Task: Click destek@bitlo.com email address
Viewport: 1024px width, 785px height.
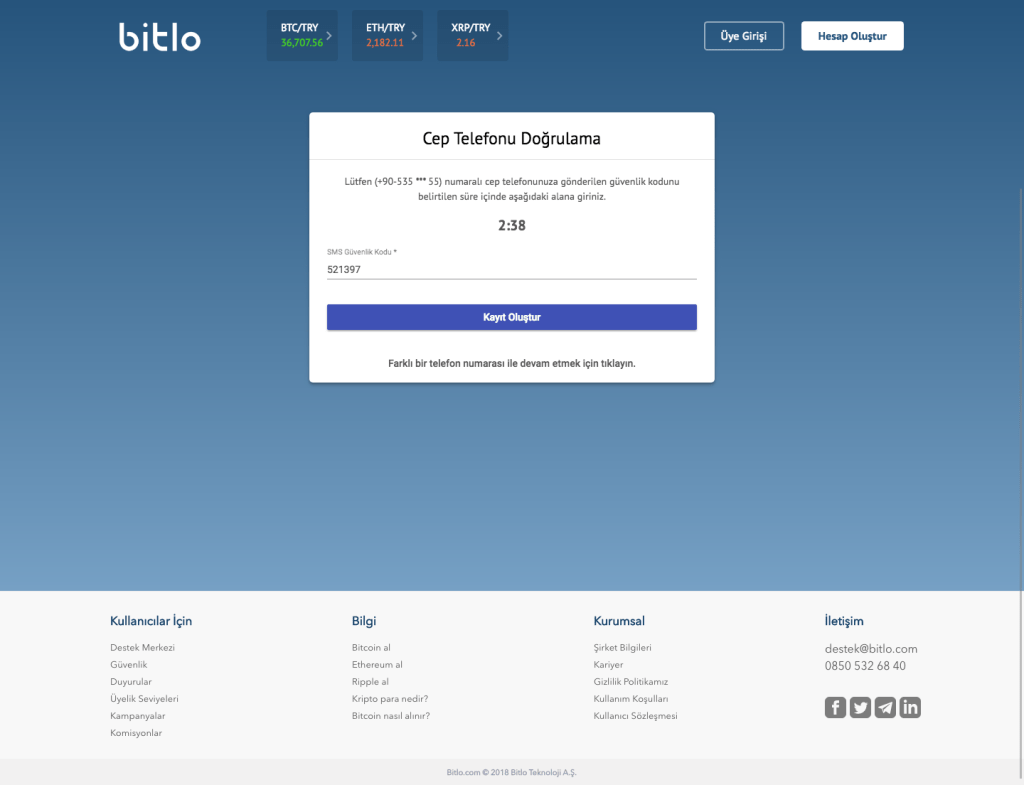Action: (871, 649)
